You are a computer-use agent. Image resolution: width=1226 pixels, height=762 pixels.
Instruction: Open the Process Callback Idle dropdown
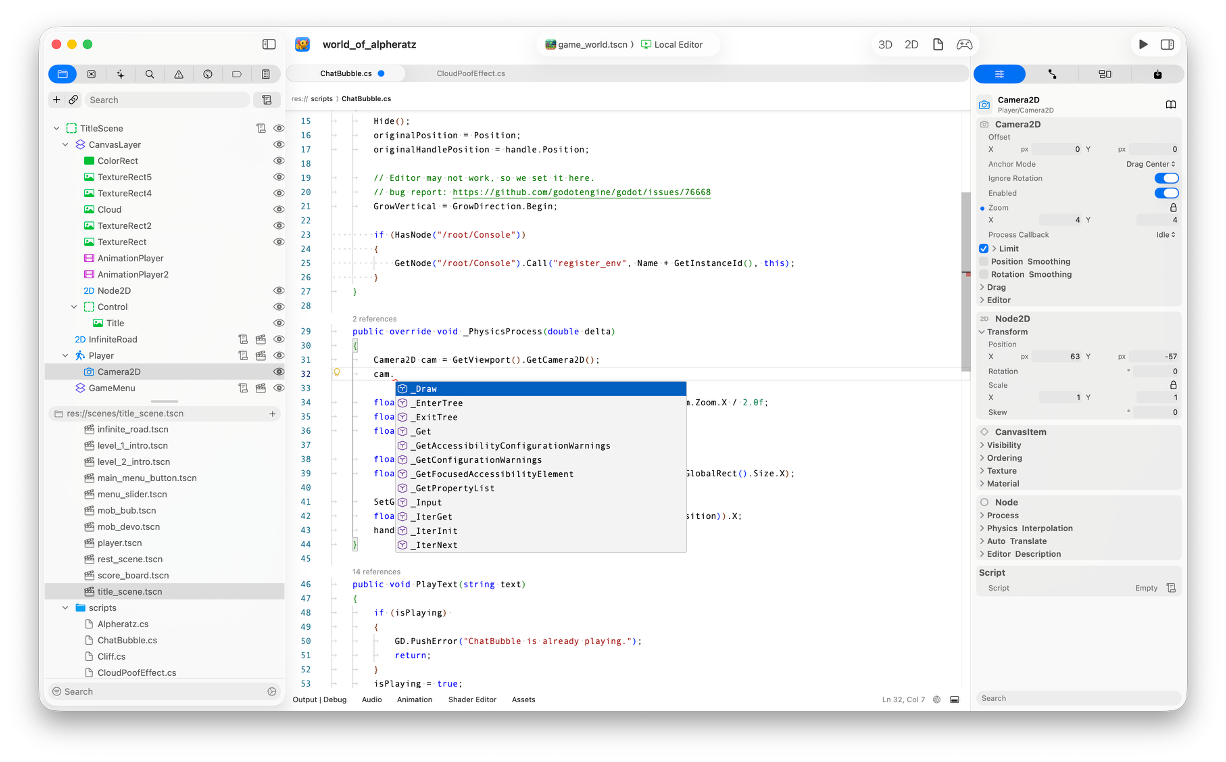[1165, 235]
